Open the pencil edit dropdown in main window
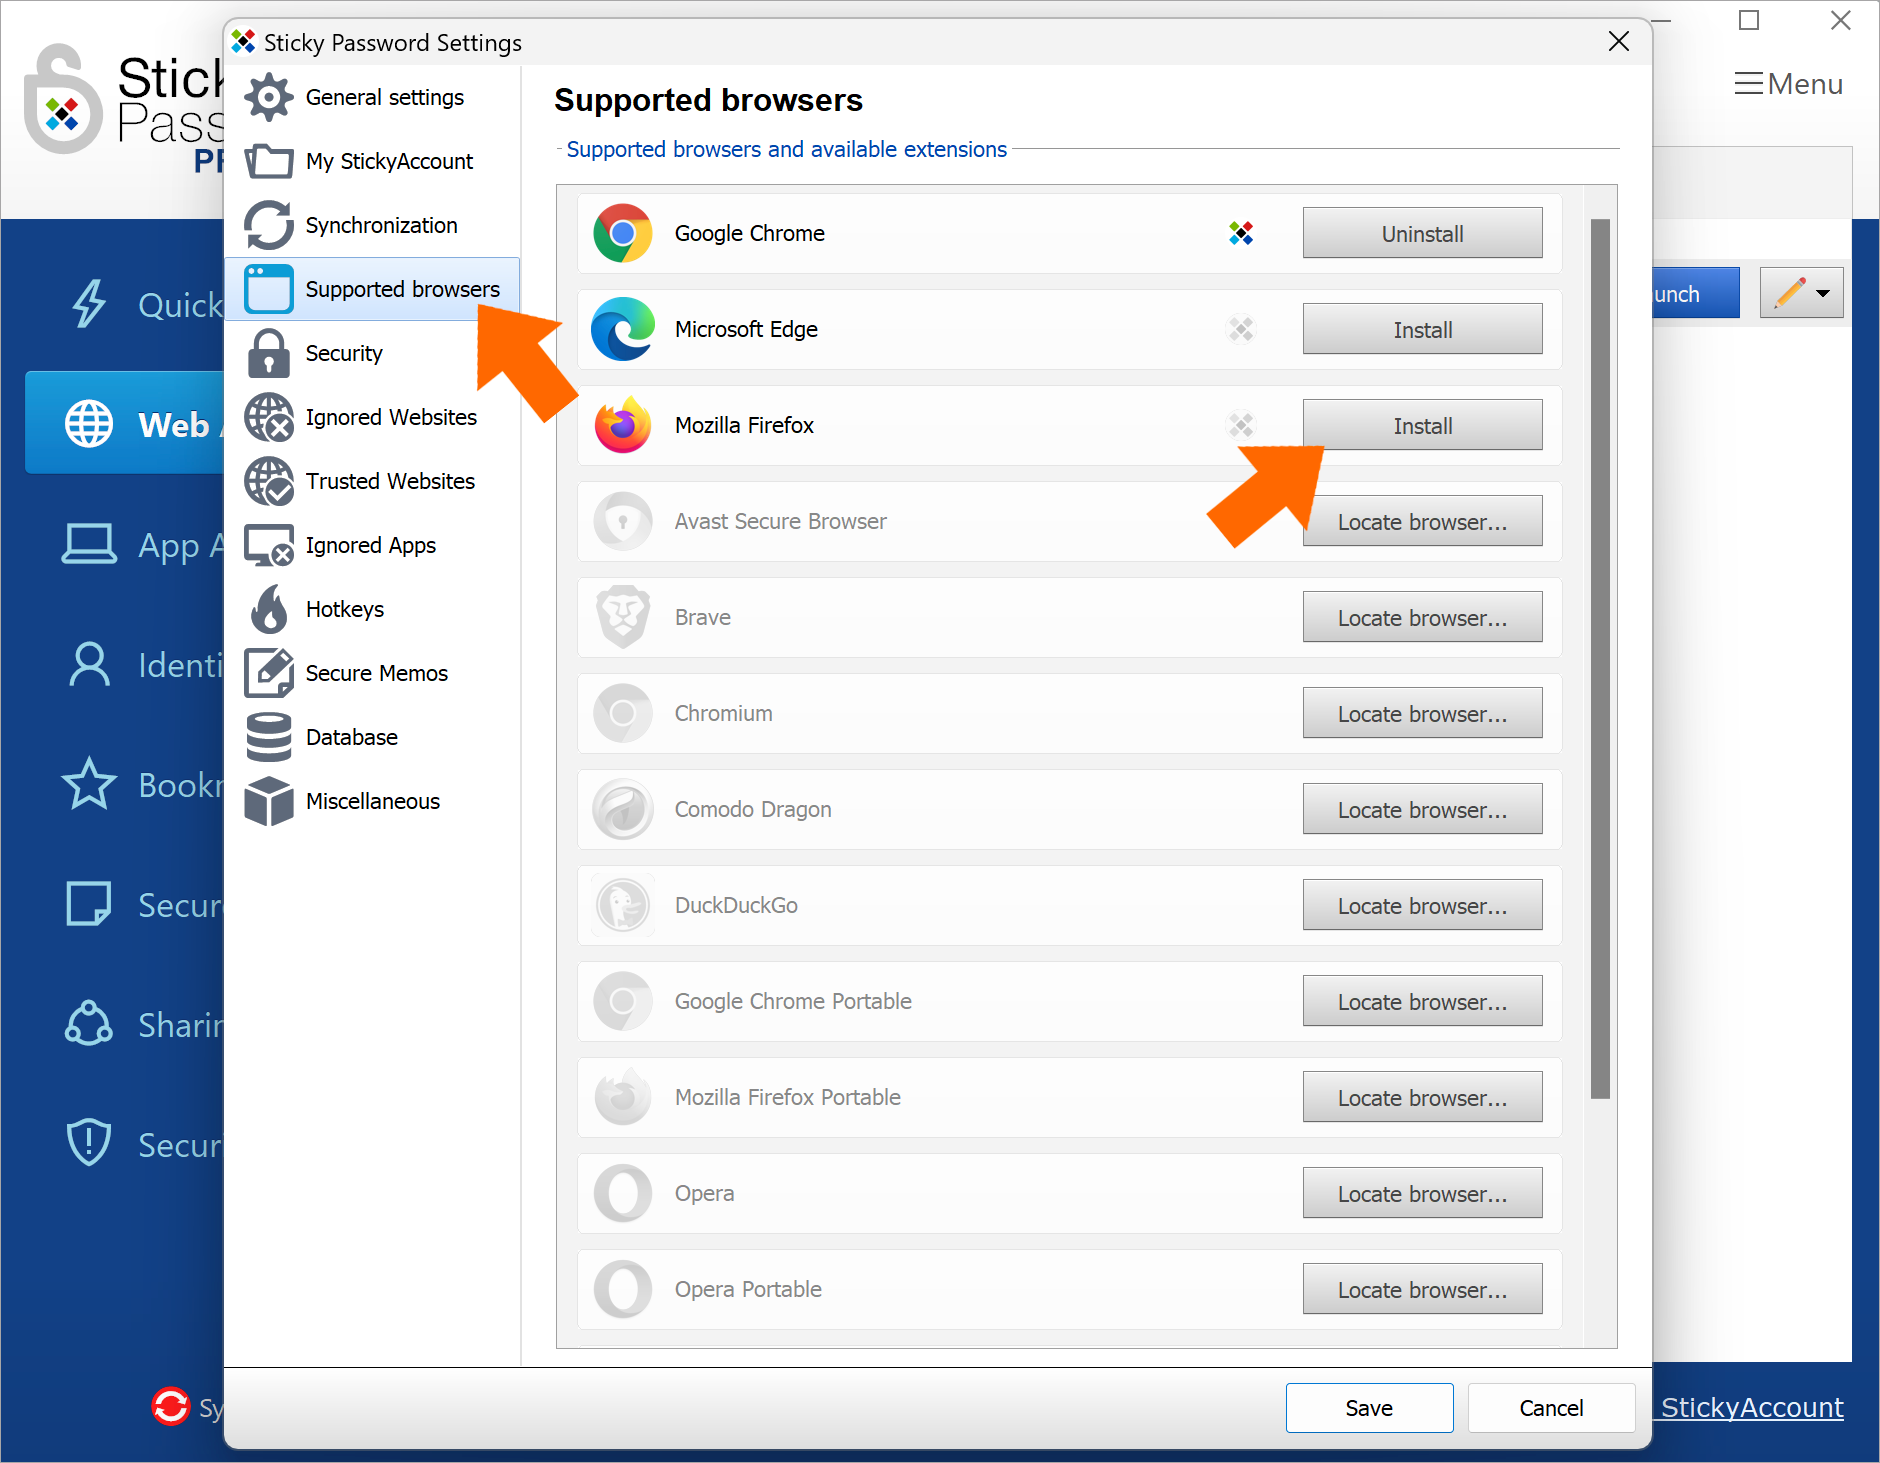Image resolution: width=1880 pixels, height=1463 pixels. [1801, 293]
